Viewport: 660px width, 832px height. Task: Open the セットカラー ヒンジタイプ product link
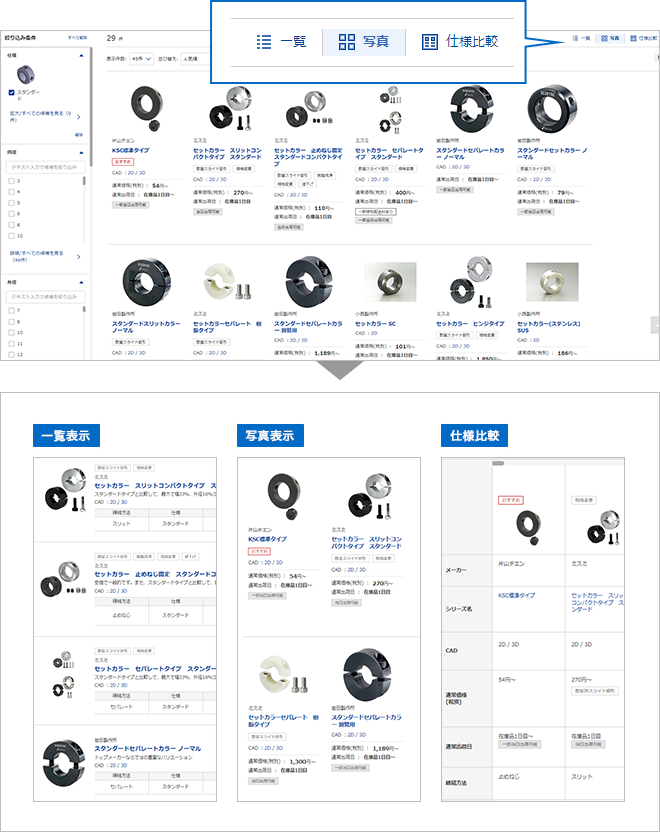(470, 324)
